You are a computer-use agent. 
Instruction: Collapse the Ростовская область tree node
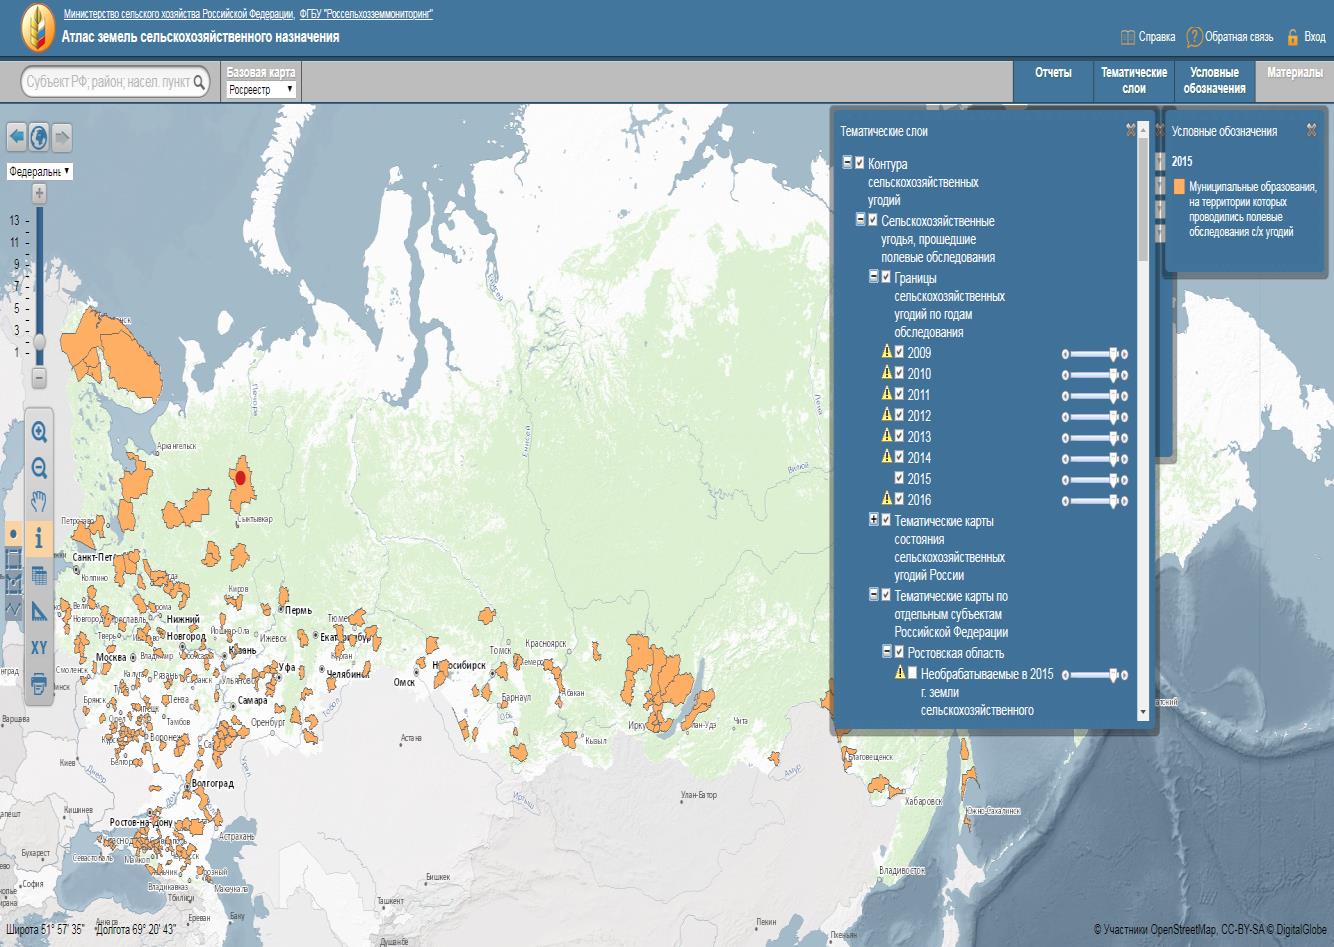coord(886,652)
